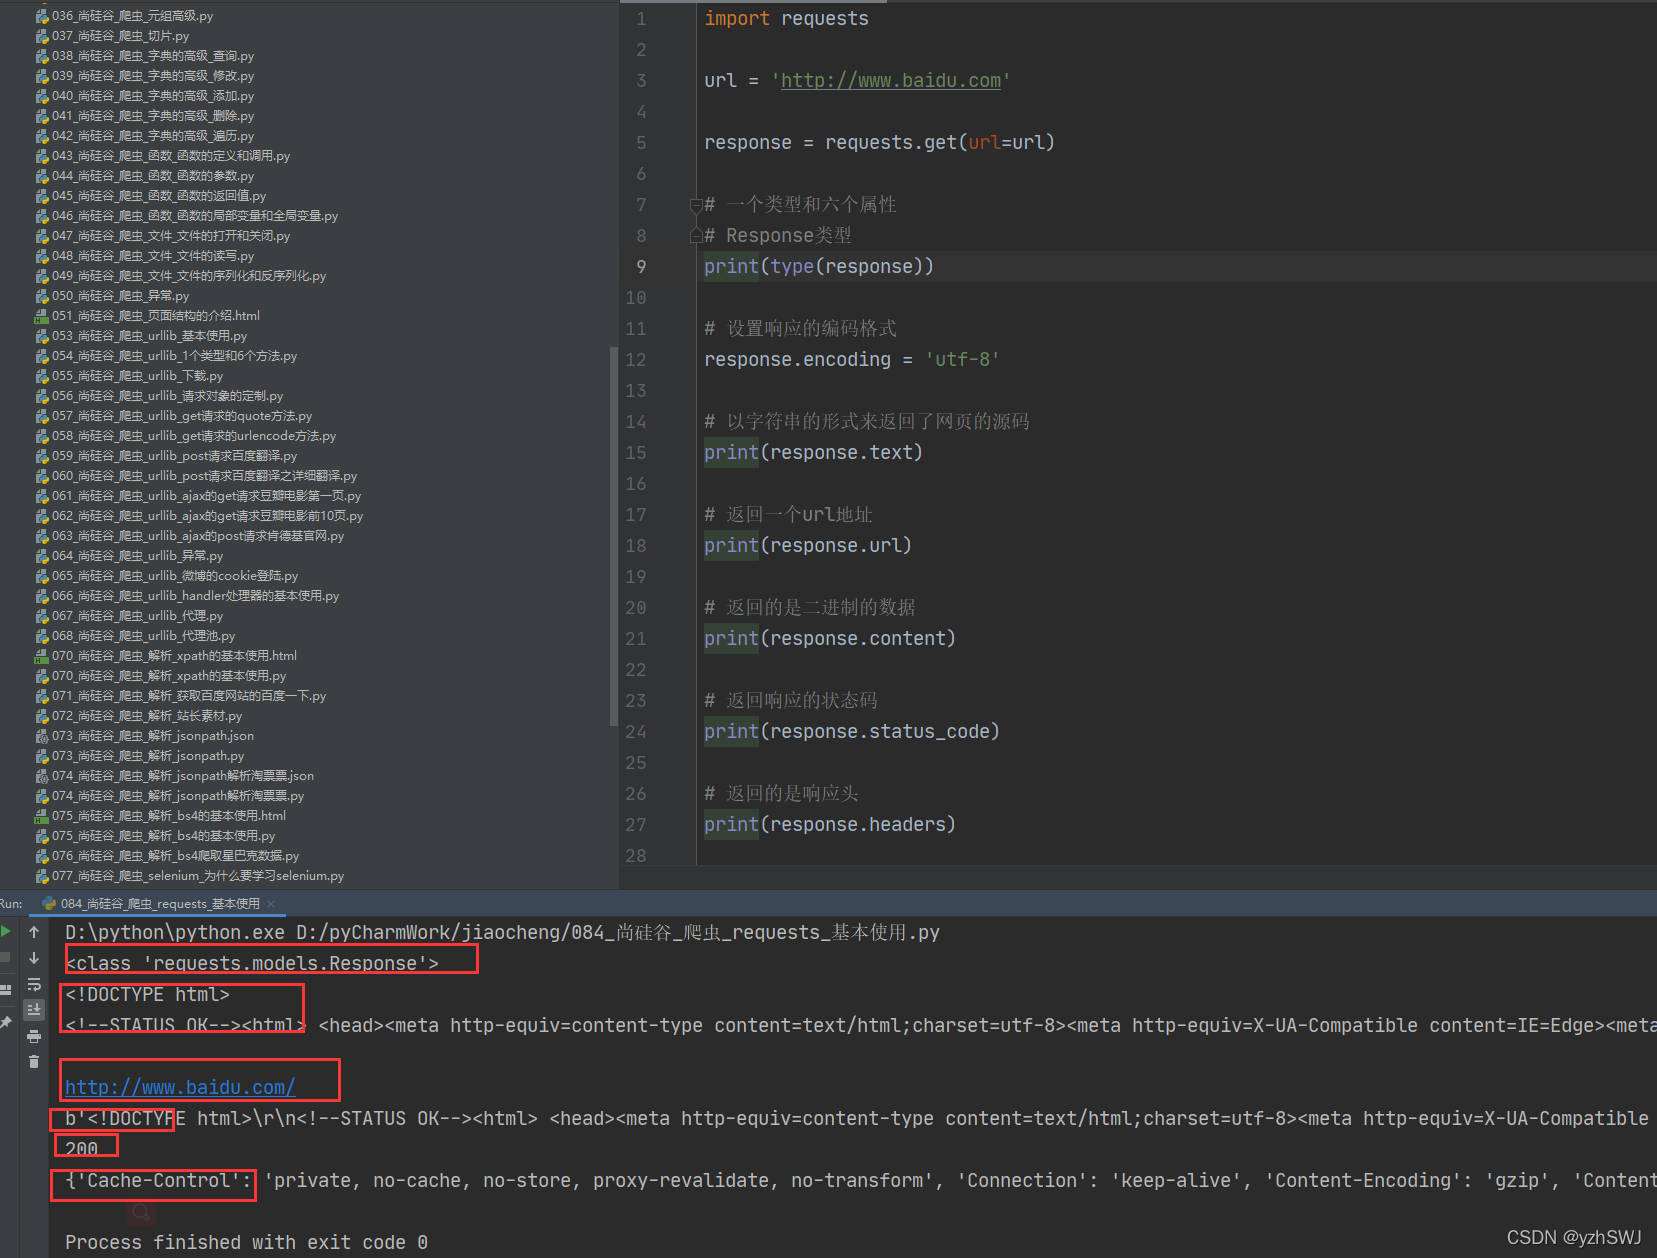Print the console contents
The image size is (1657, 1258).
pyautogui.click(x=34, y=1037)
